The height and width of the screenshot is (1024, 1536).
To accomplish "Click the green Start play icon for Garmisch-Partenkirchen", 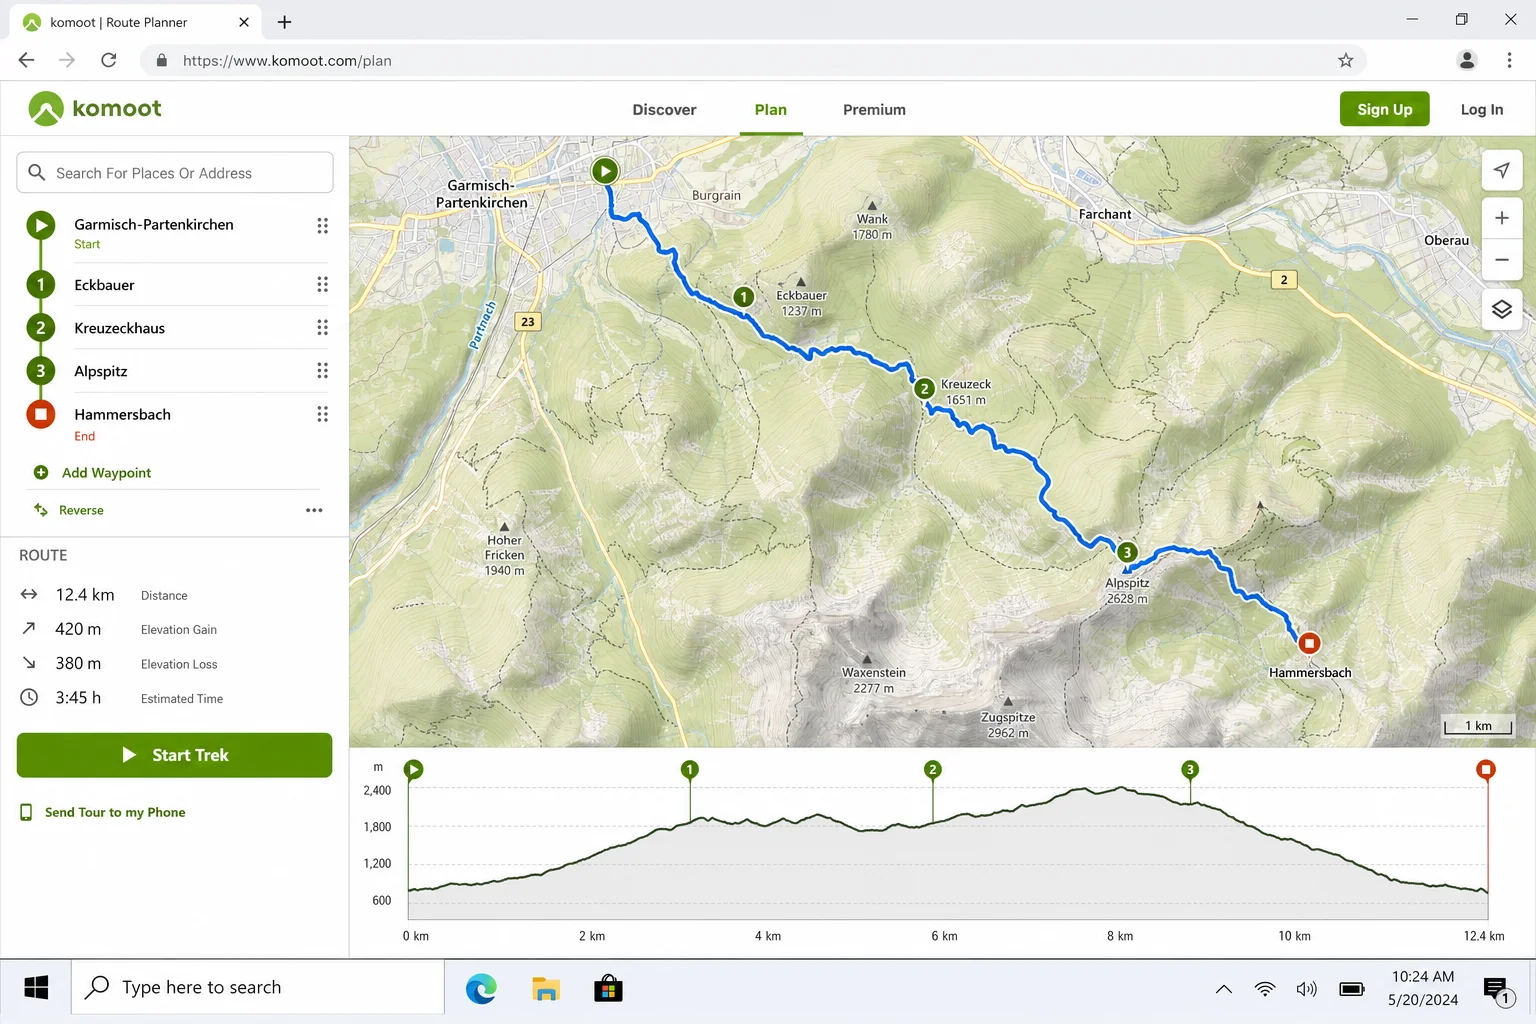I will click(41, 225).
